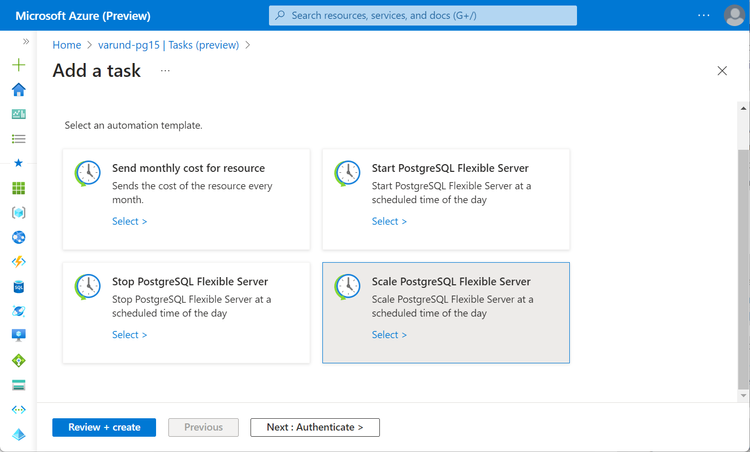Open SQL databases sidebar icon
The width and height of the screenshot is (750, 452).
click(18, 286)
